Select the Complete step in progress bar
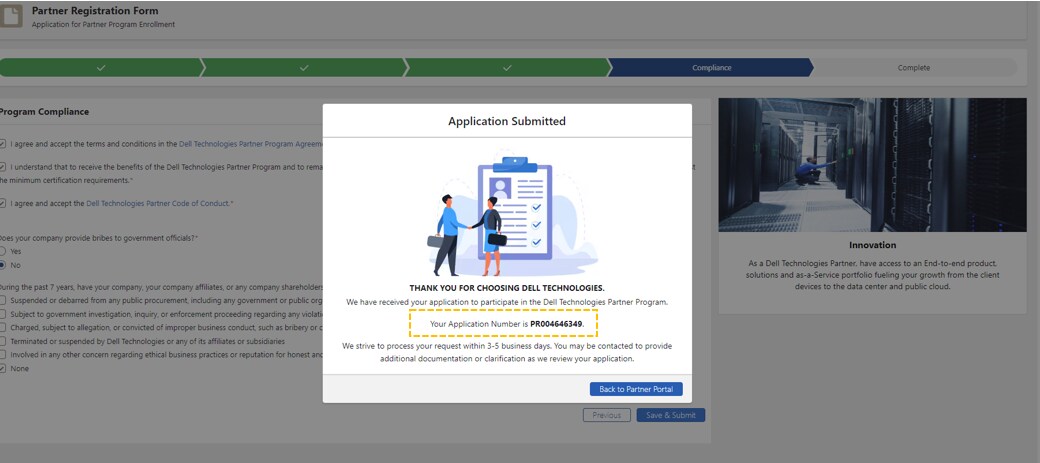Viewport: 1040px width, 463px height. click(913, 68)
